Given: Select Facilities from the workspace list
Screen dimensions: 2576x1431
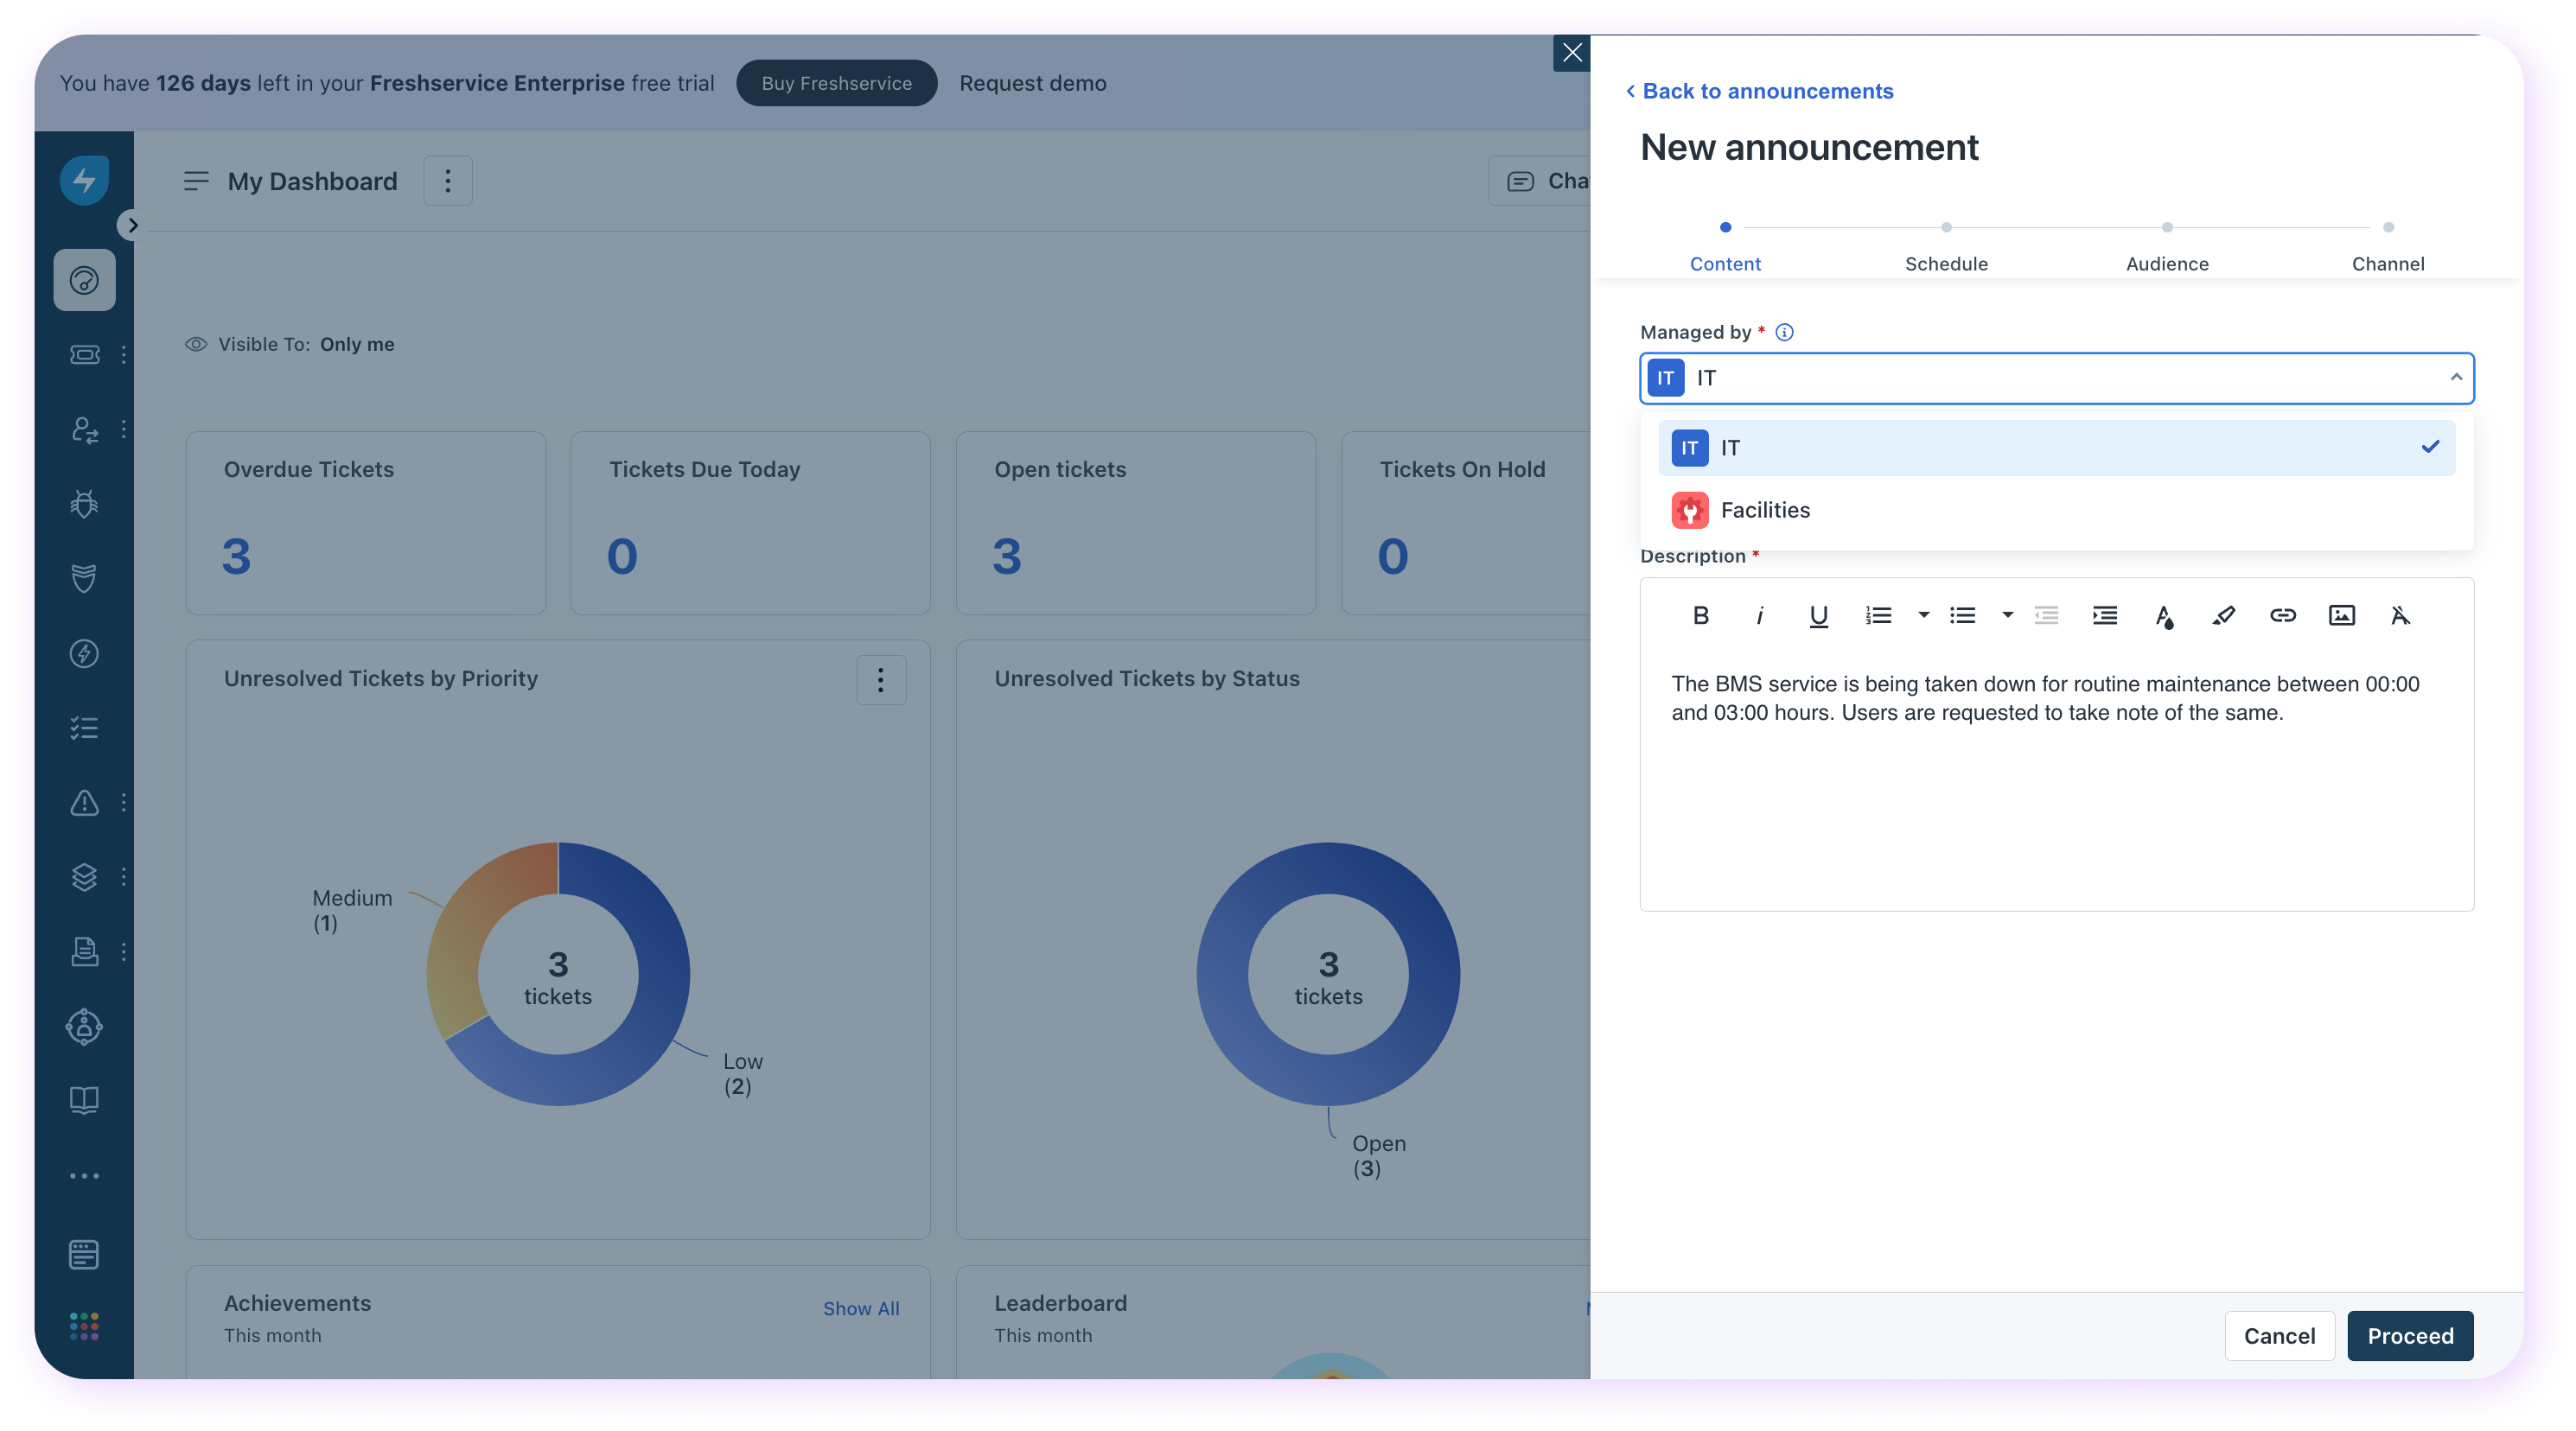Looking at the screenshot, I should [1765, 510].
